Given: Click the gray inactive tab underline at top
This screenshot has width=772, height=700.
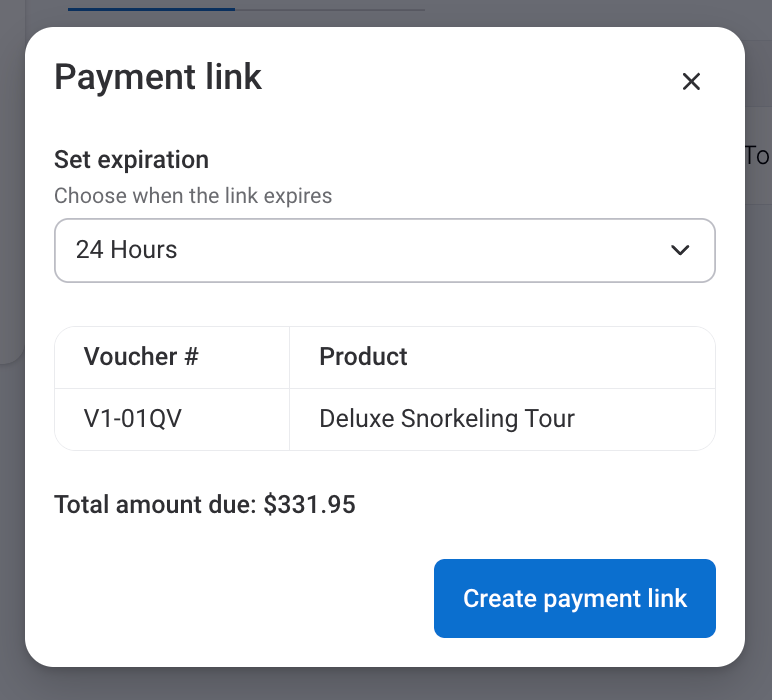Looking at the screenshot, I should point(330,10).
